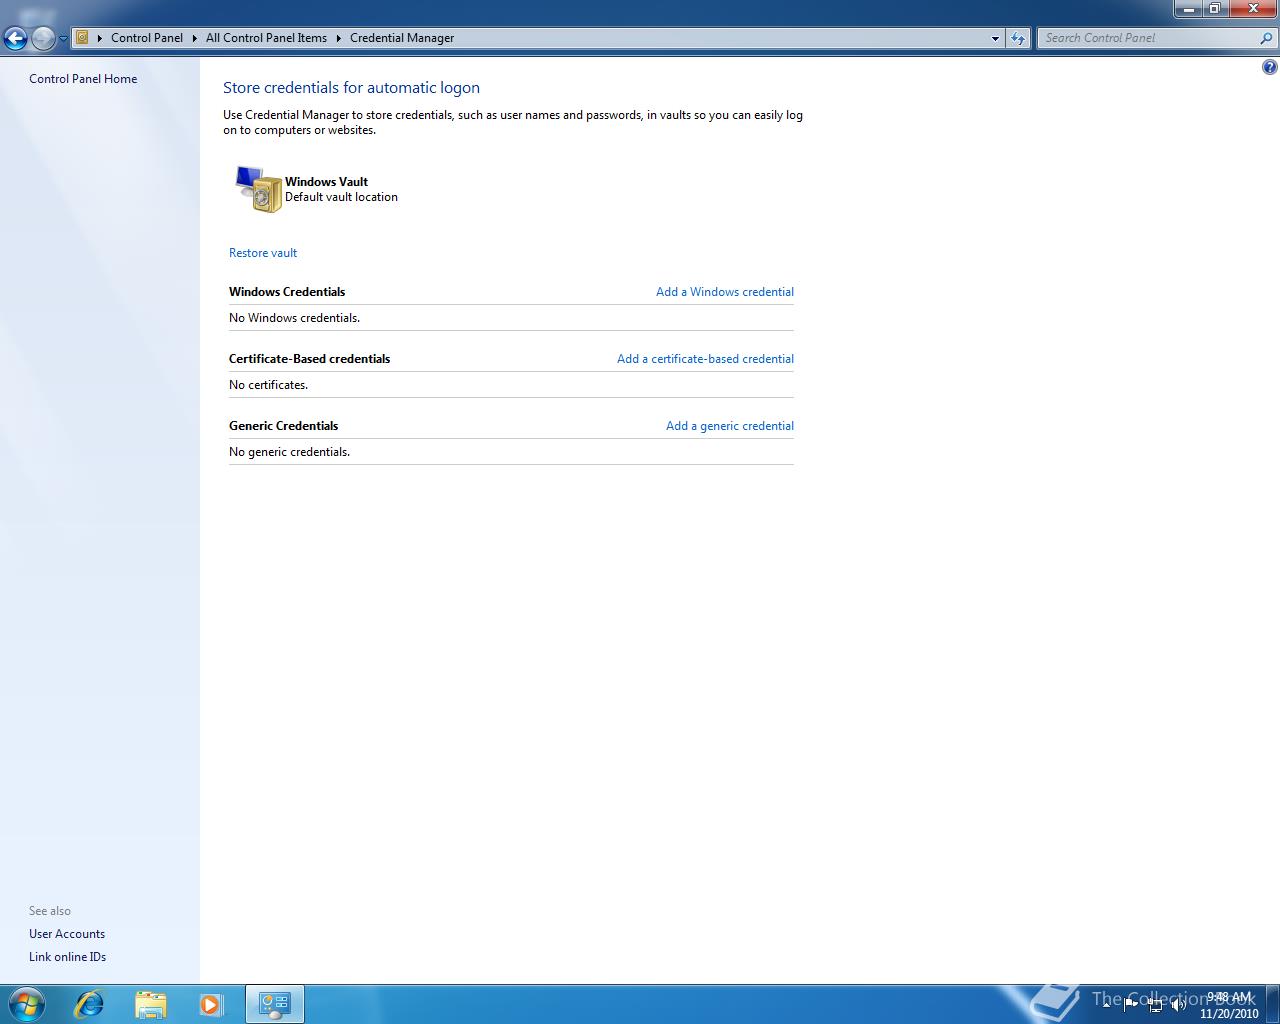The image size is (1280, 1024).
Task: Click the taskbar date 11/20/2010
Action: tap(1229, 1013)
